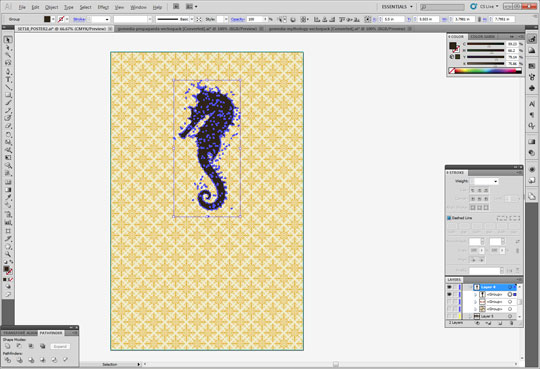The image size is (540, 369).
Task: Select the Pencil tool
Action: point(8,110)
